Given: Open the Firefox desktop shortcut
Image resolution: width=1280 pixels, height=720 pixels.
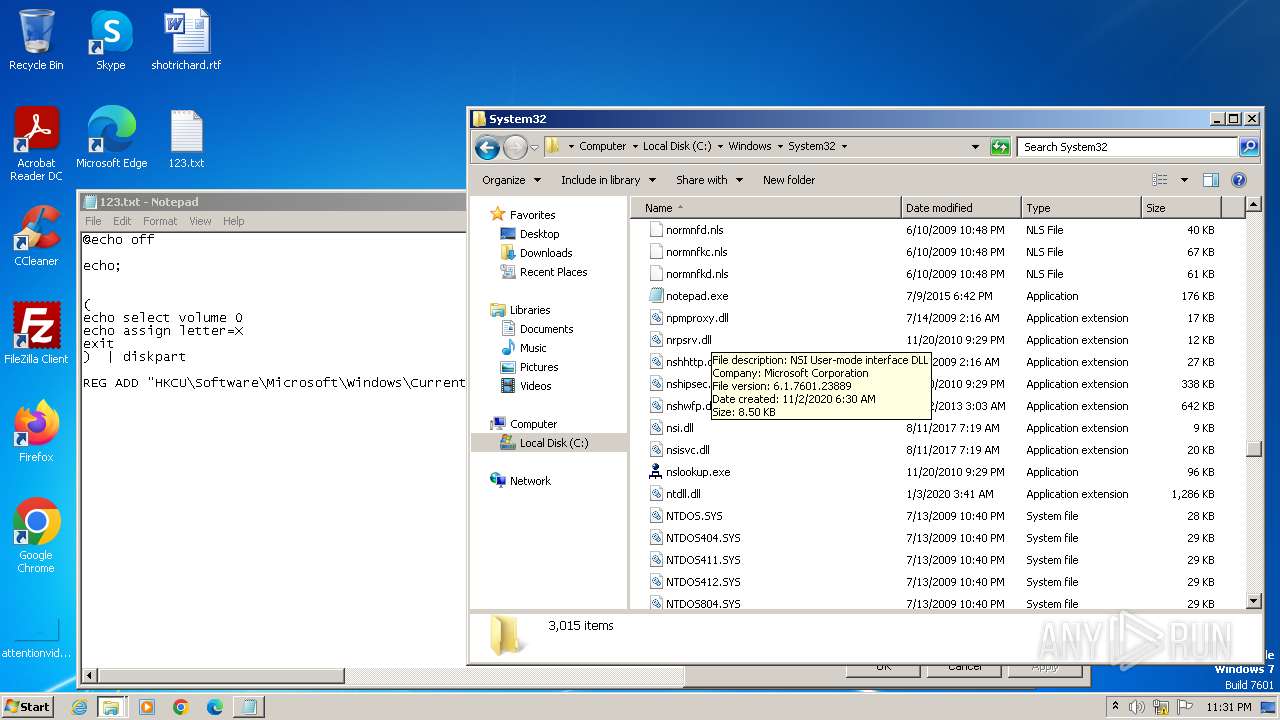Looking at the screenshot, I should tap(36, 432).
